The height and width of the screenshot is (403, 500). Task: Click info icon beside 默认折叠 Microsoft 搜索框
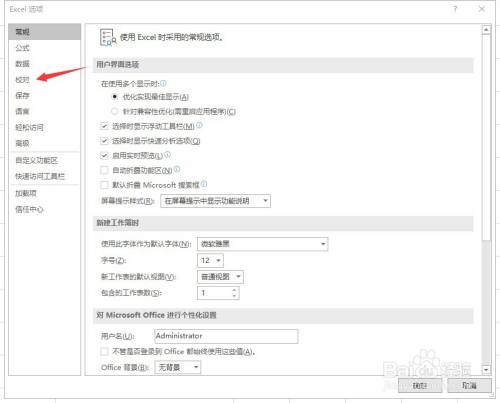click(x=204, y=184)
